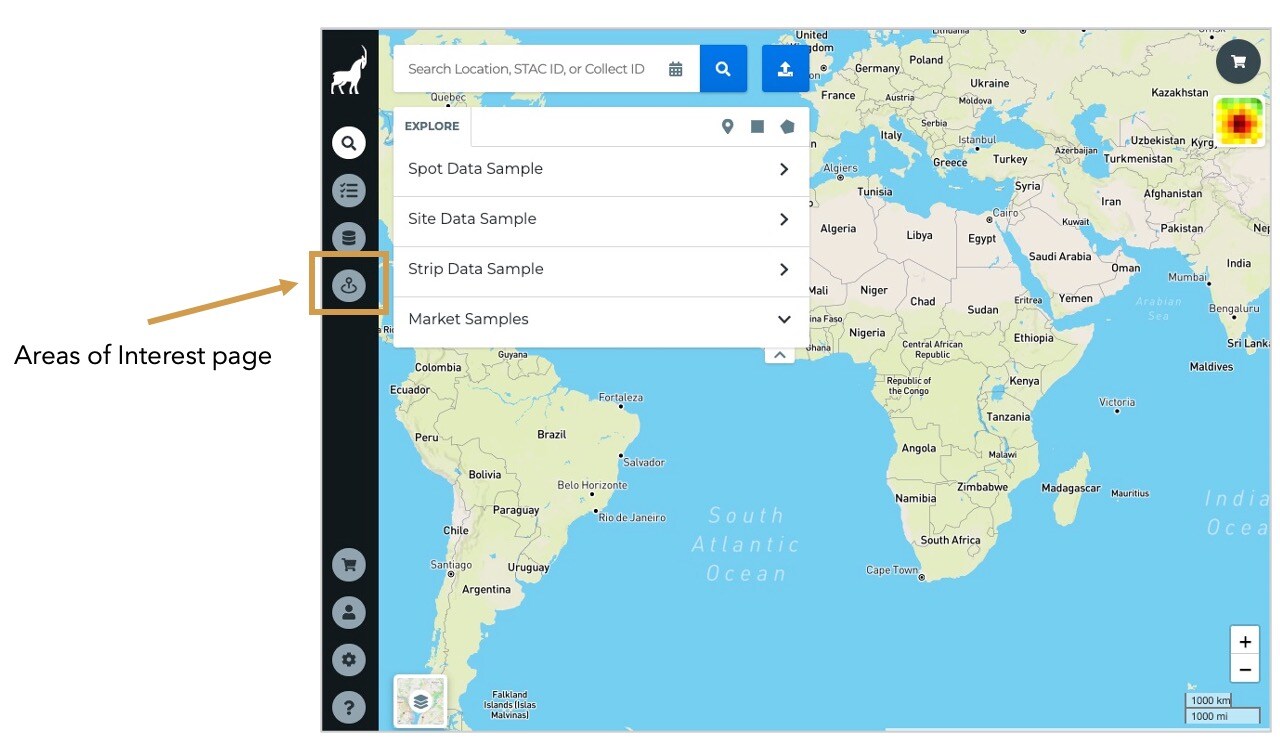Screen dimensions: 1280x741
Task: Open the map layers switcher
Action: point(421,701)
